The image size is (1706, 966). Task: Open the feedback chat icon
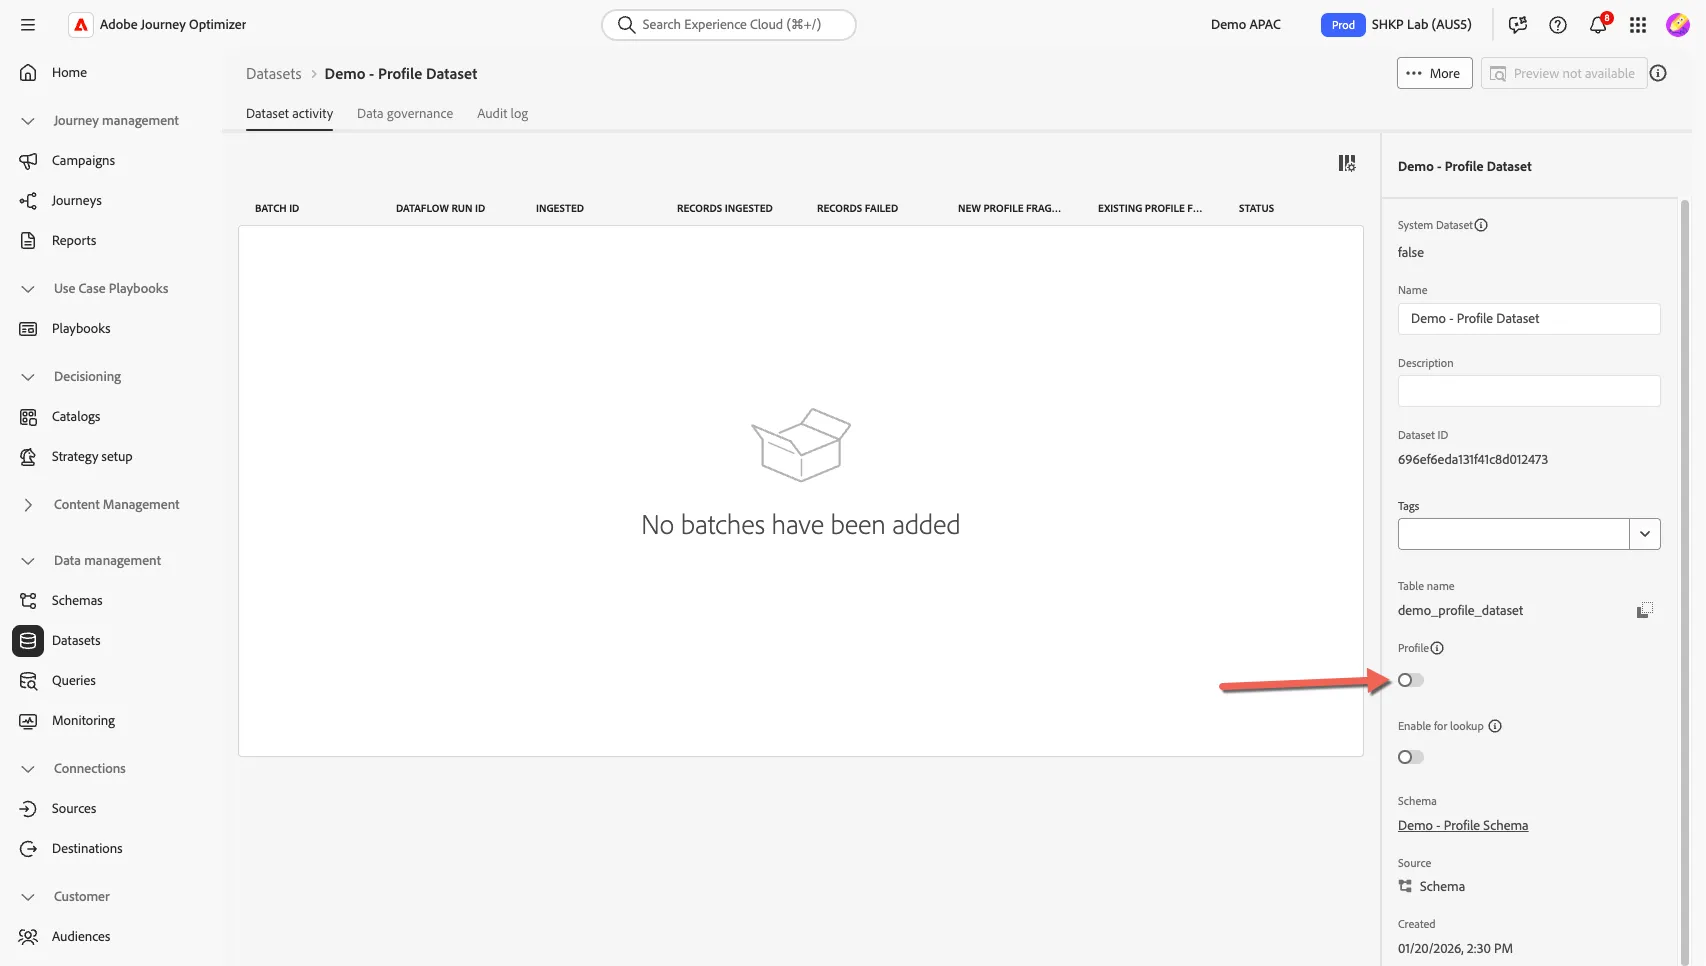(1518, 25)
